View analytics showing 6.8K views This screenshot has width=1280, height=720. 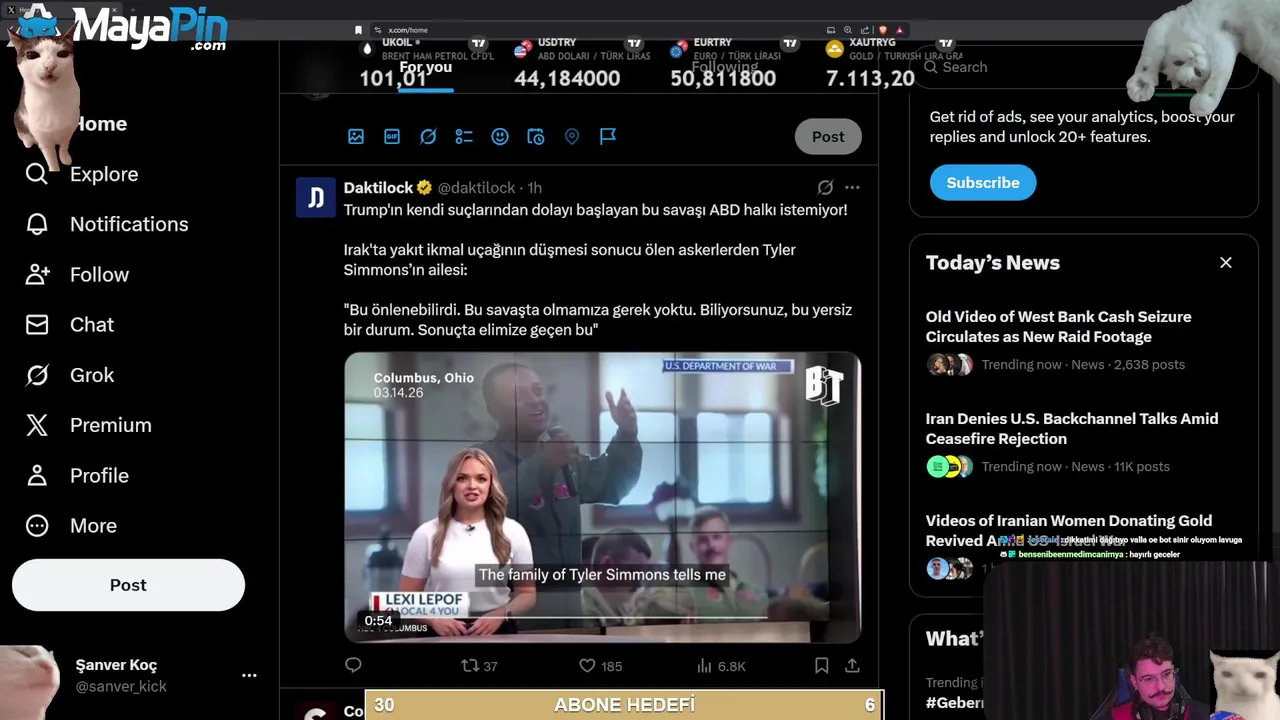721,665
